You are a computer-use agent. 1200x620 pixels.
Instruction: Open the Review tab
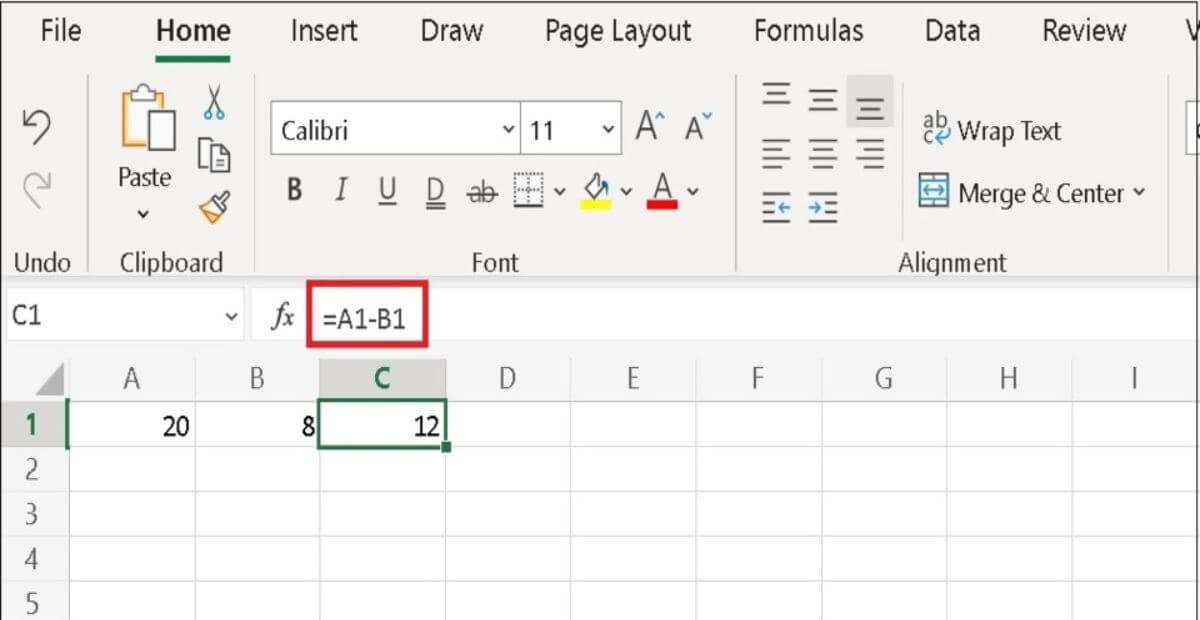tap(1084, 31)
